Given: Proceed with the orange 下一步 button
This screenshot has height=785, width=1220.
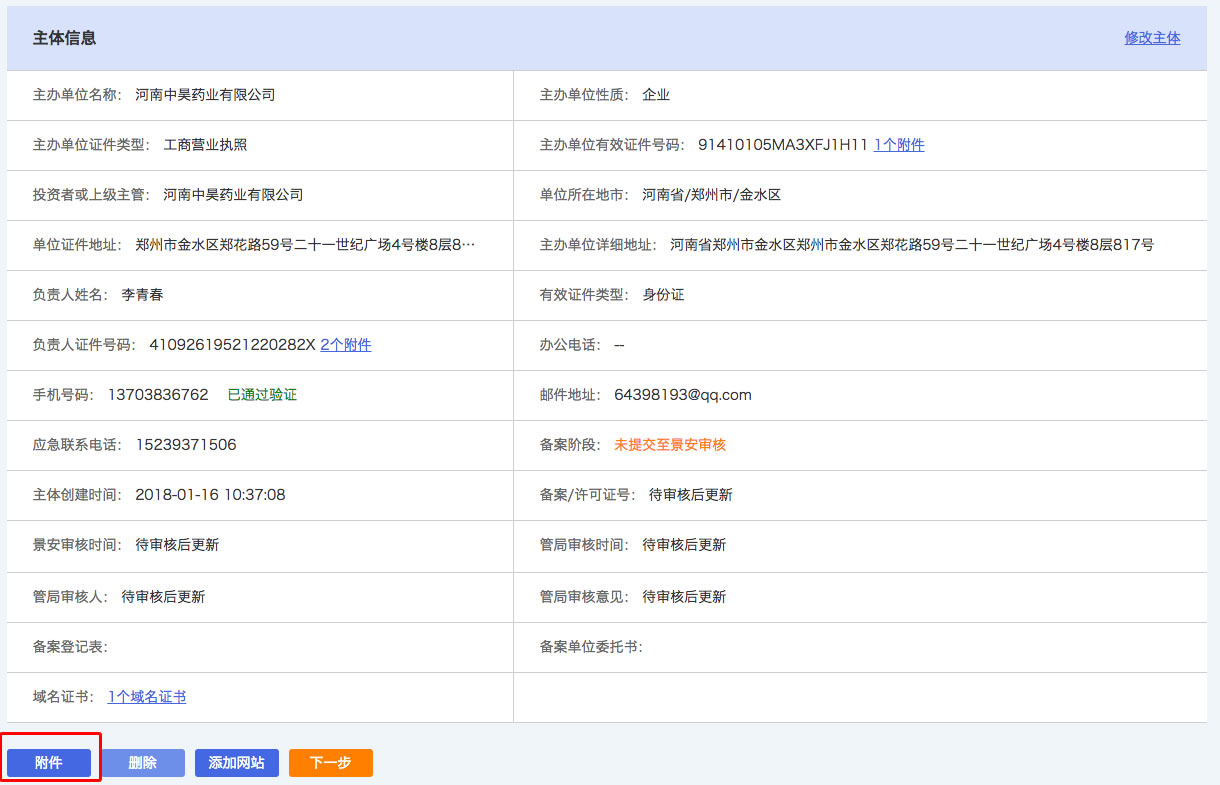Looking at the screenshot, I should (330, 763).
